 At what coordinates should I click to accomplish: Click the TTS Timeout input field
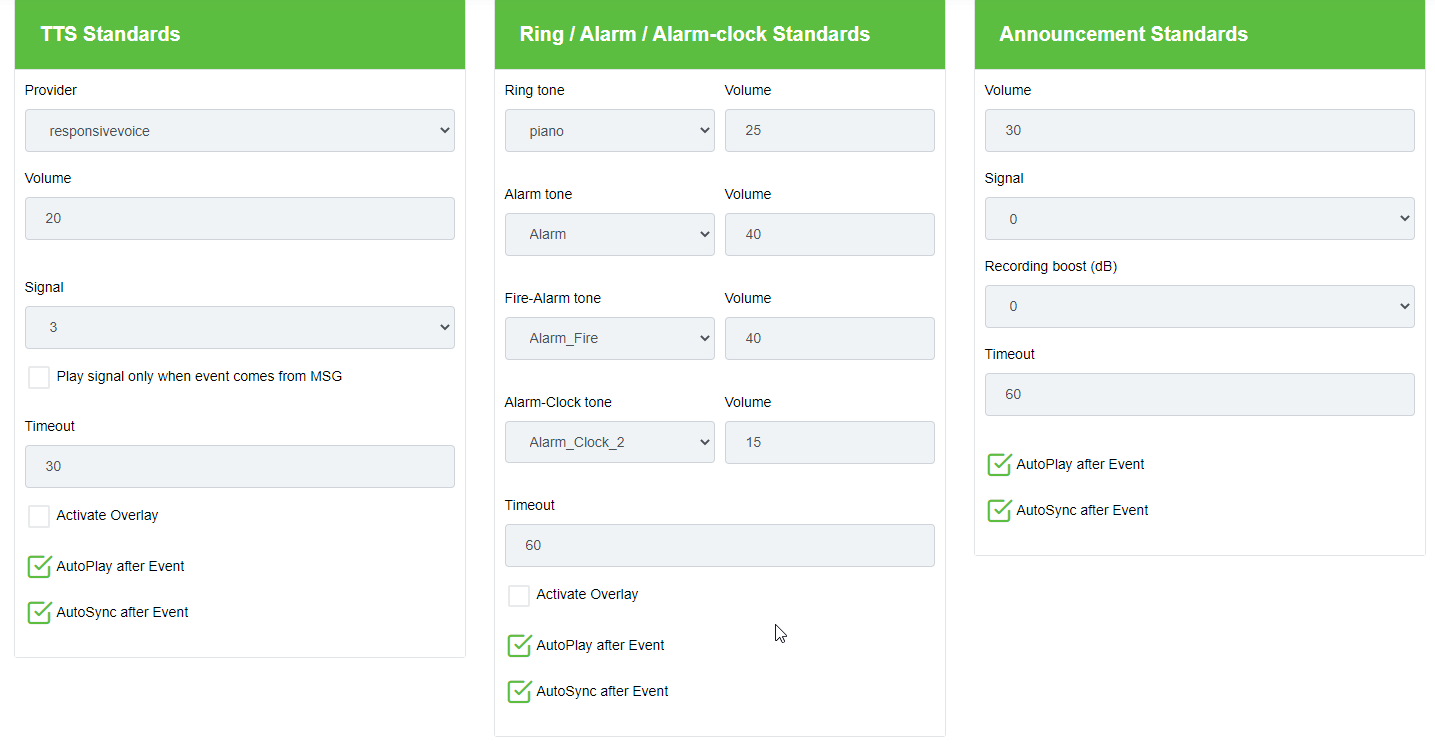pyautogui.click(x=240, y=467)
